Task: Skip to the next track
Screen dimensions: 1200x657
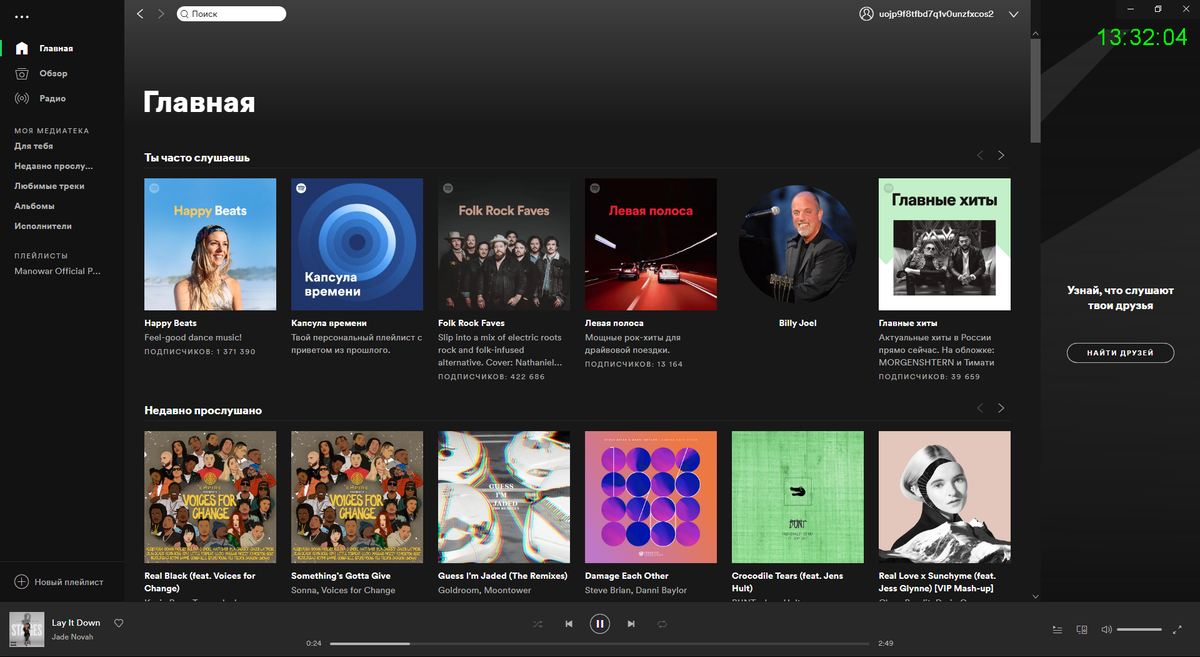Action: click(631, 624)
